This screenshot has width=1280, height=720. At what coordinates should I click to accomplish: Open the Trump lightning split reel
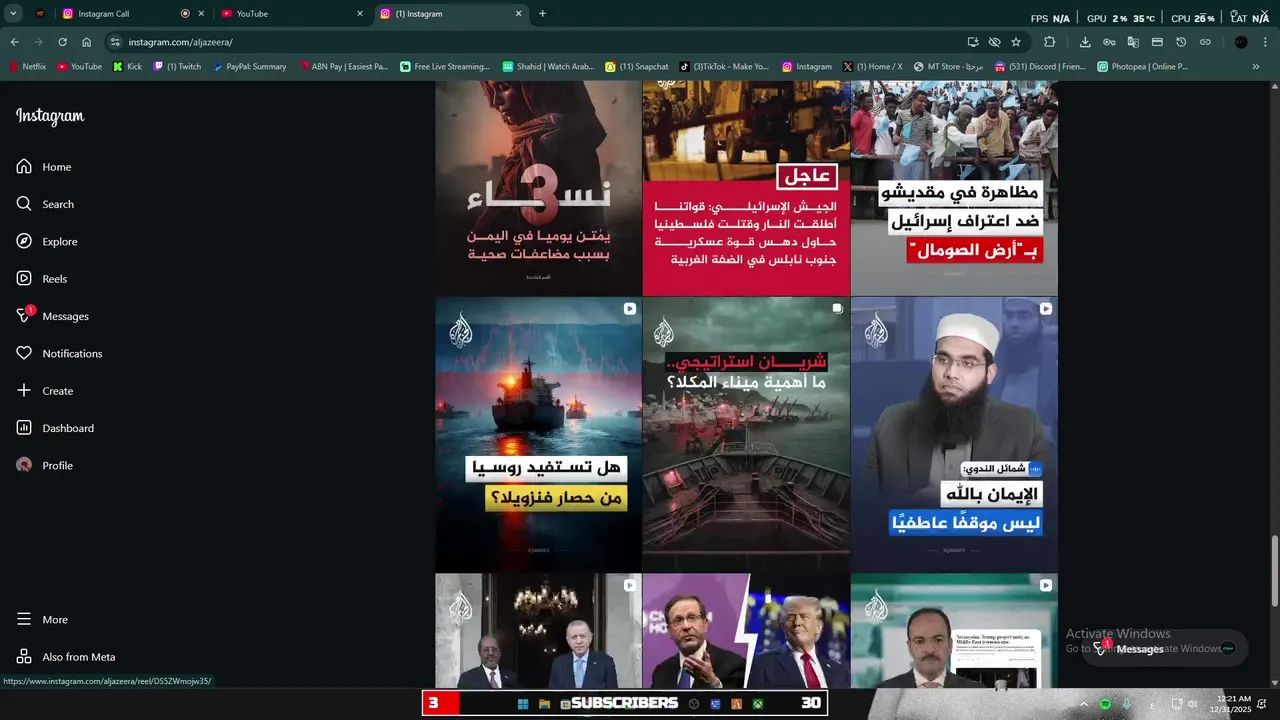tap(746, 631)
